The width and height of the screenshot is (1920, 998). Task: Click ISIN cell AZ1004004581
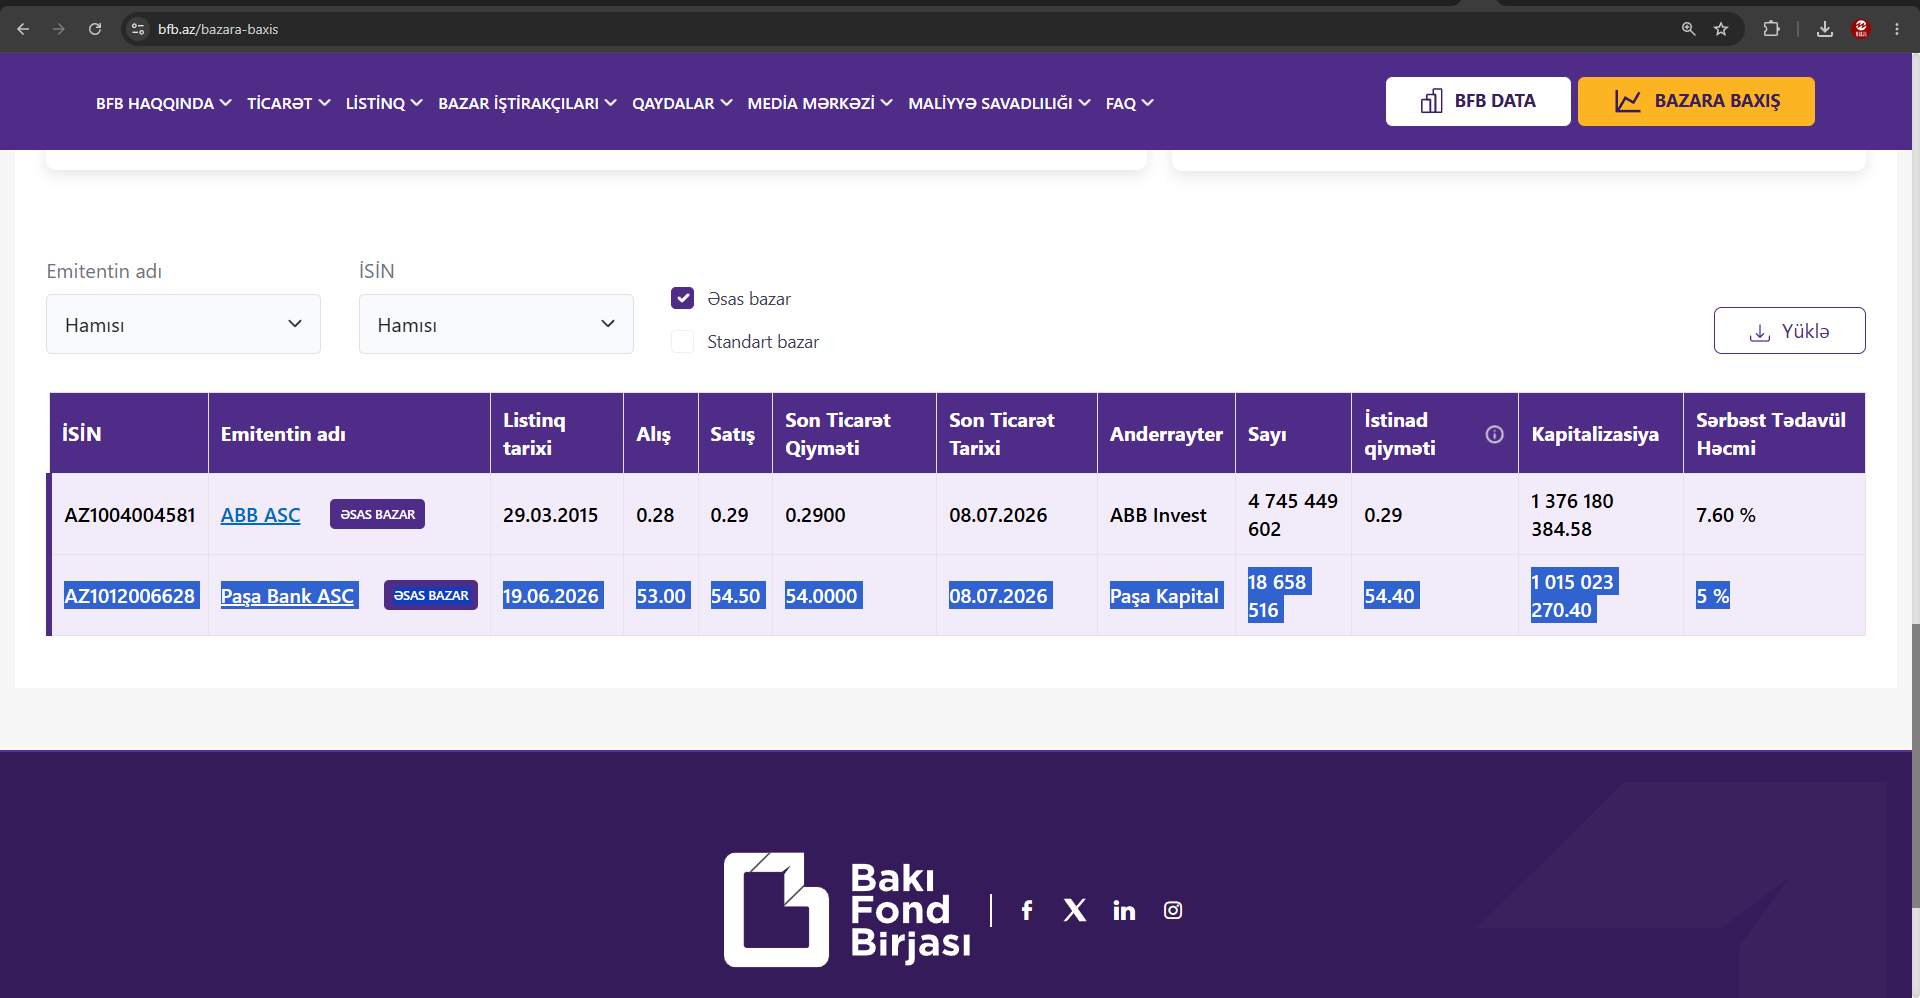130,515
